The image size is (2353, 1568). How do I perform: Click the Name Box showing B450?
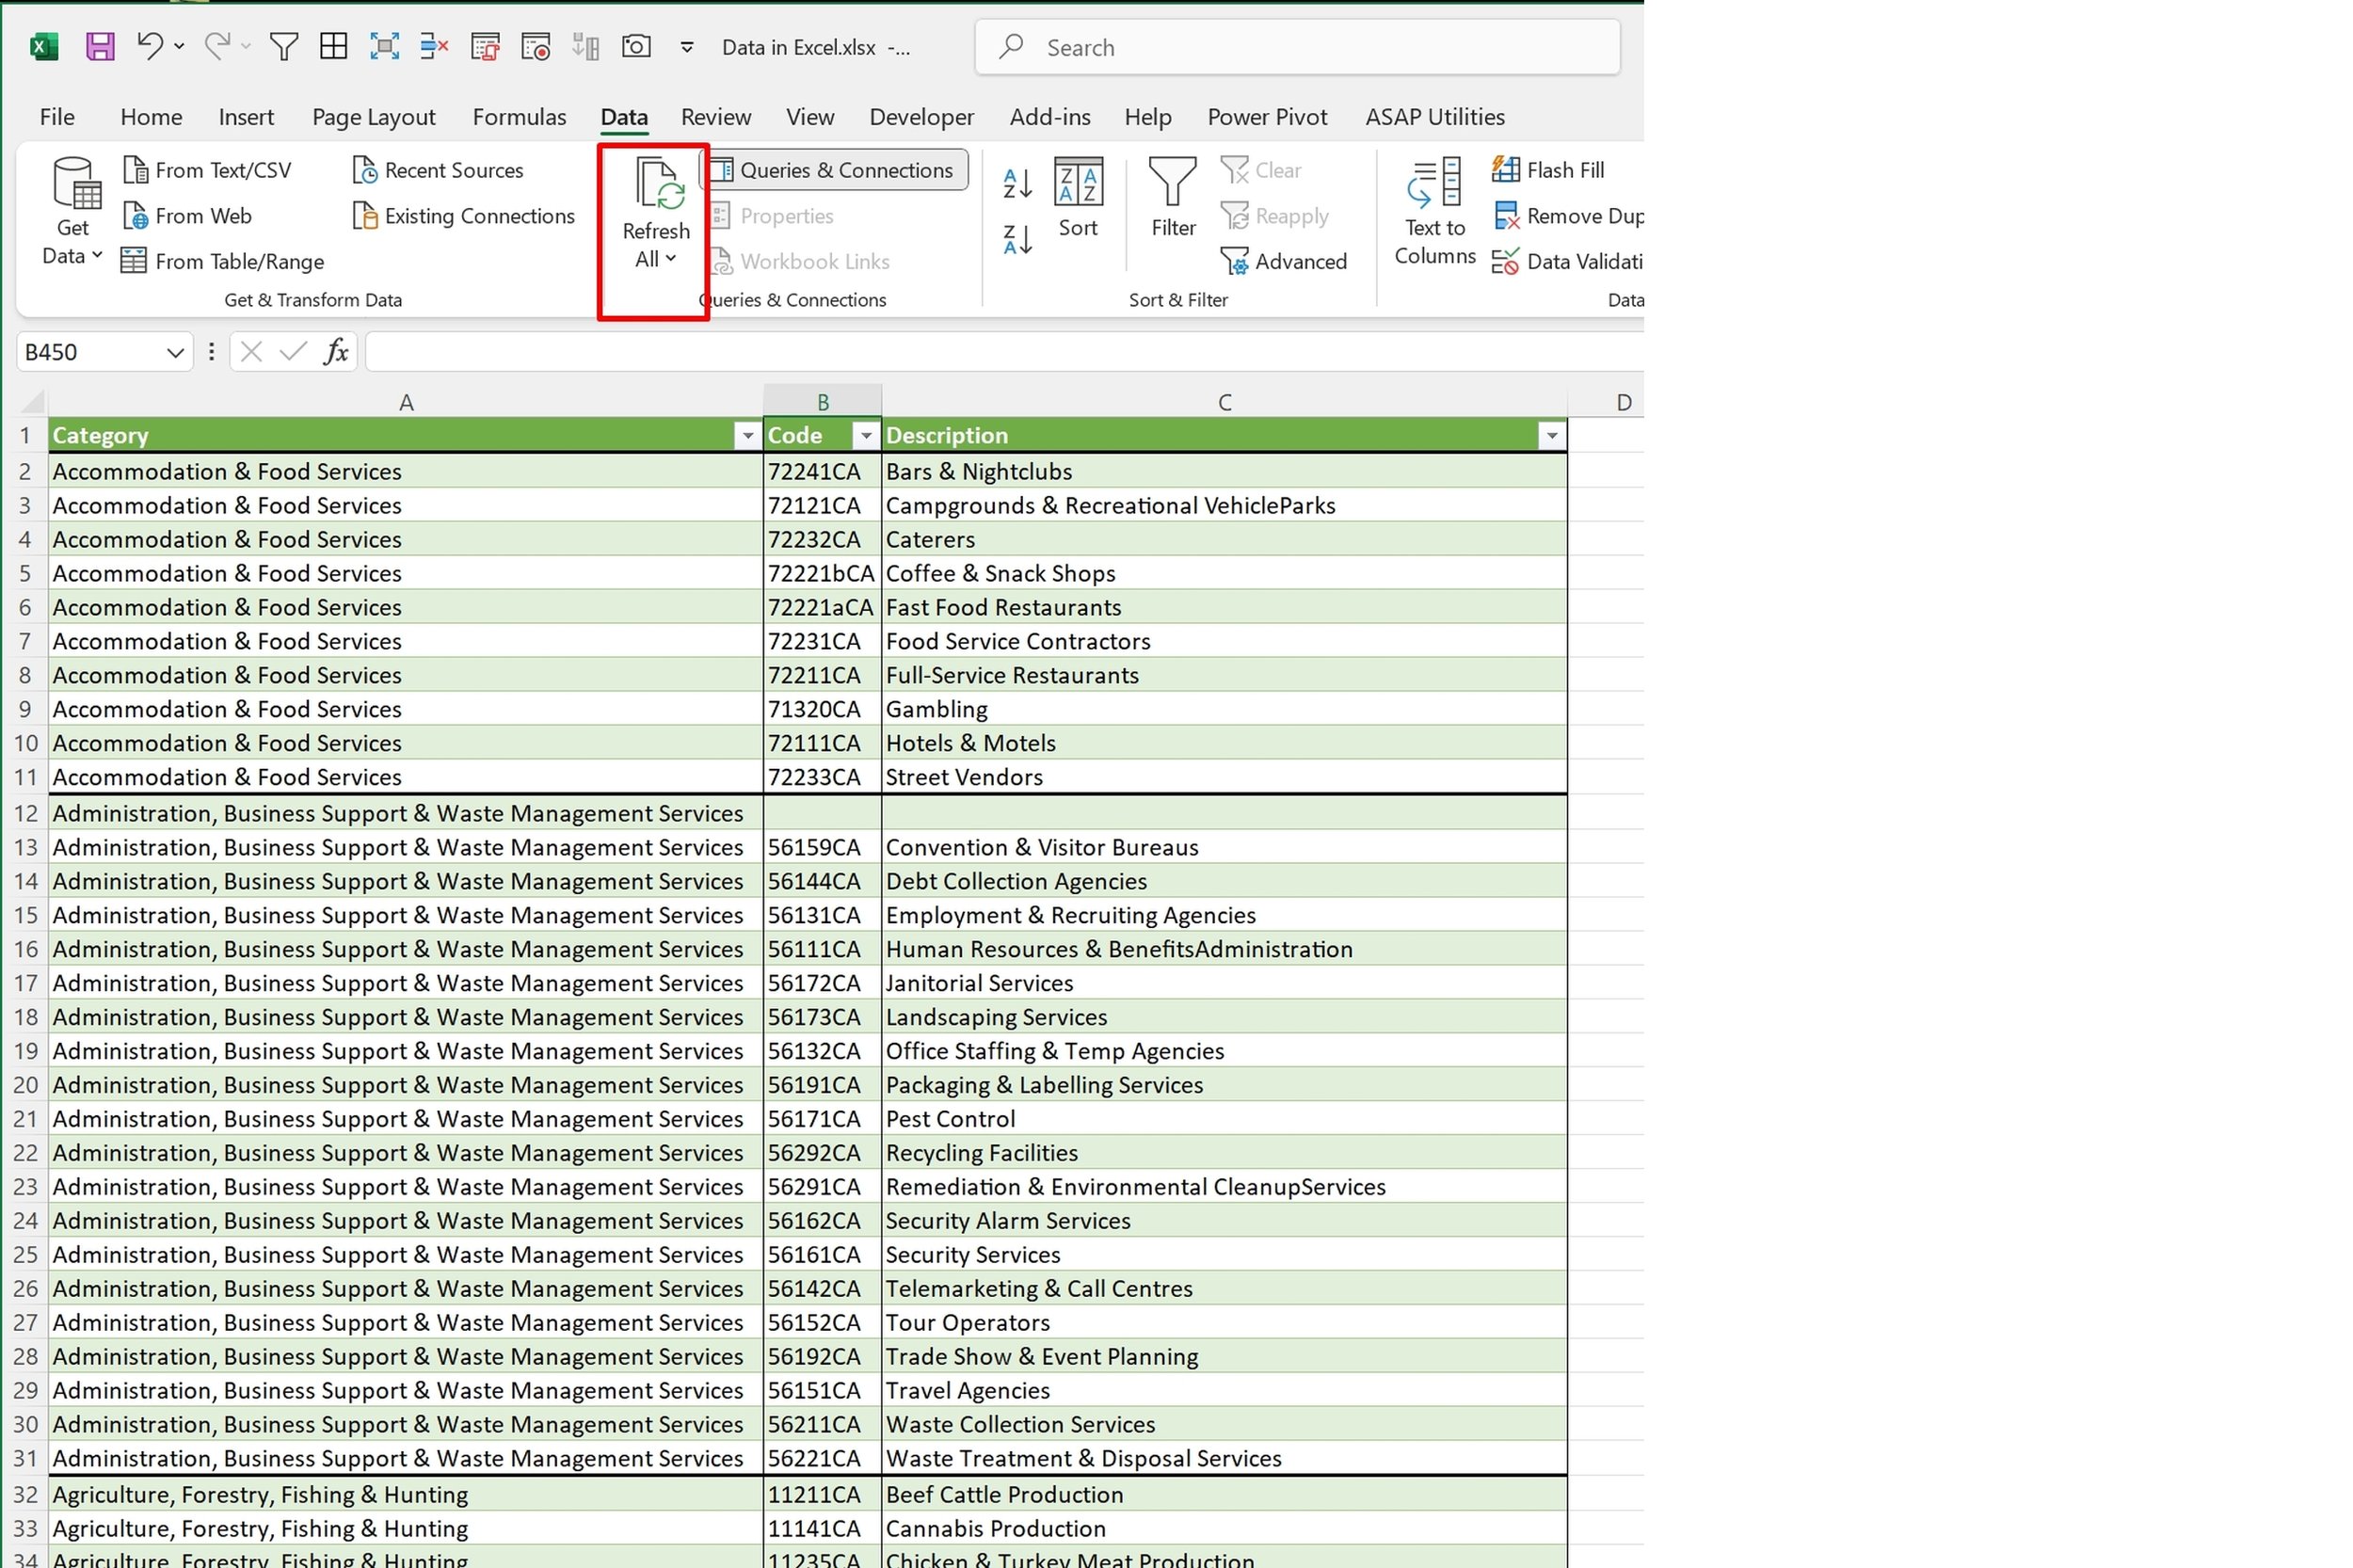click(x=90, y=352)
